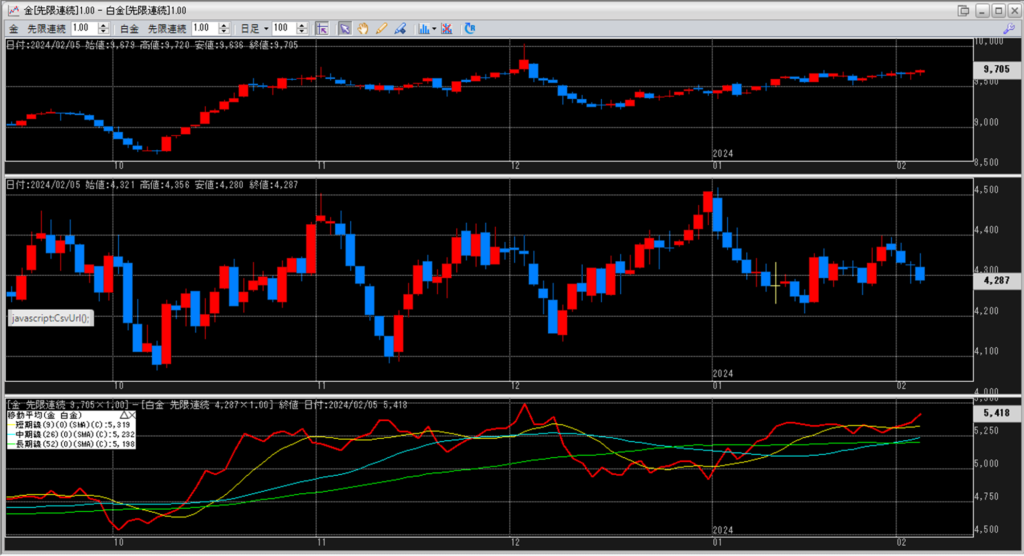Click the delete indicators chart icon
This screenshot has height=556, width=1024.
[x=446, y=28]
